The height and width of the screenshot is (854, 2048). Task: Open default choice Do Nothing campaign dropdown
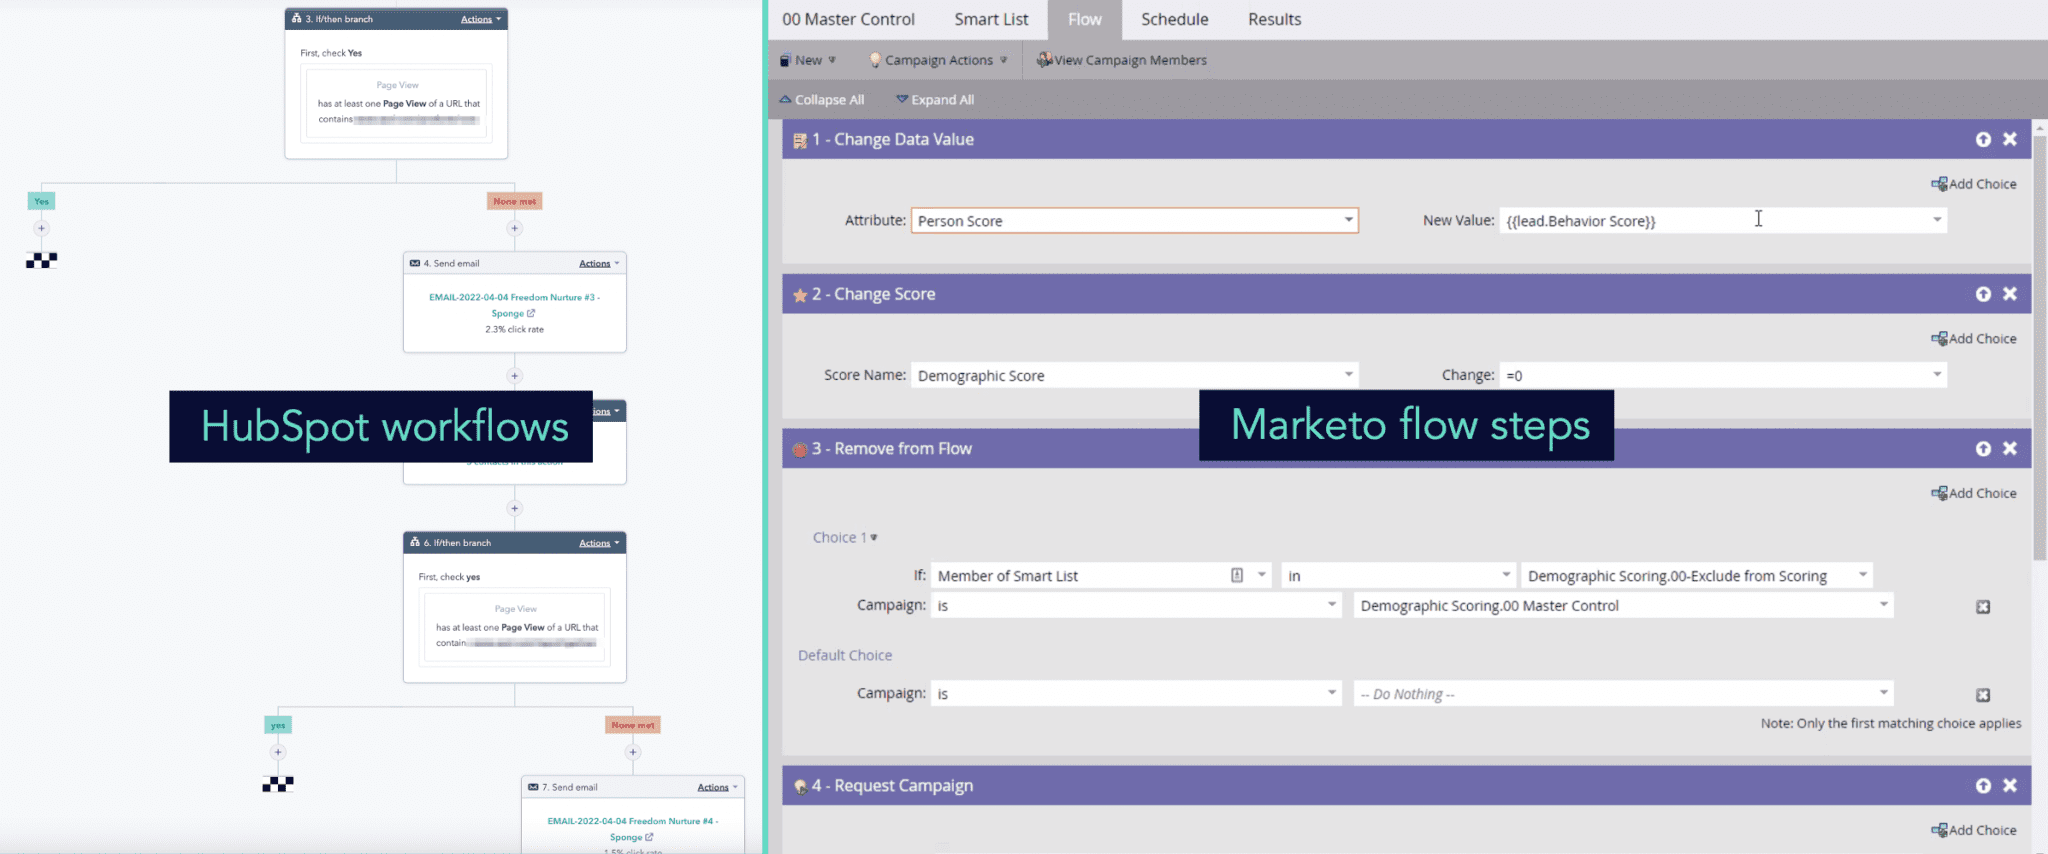point(1883,693)
